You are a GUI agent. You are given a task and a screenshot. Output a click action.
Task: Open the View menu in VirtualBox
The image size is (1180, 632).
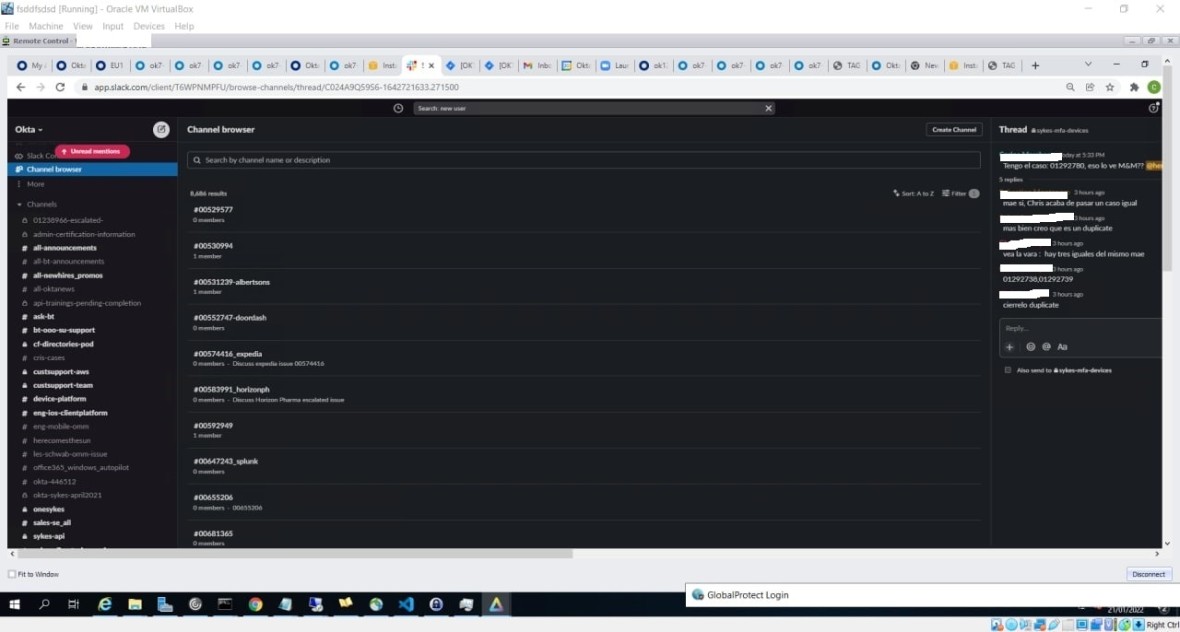pos(83,26)
